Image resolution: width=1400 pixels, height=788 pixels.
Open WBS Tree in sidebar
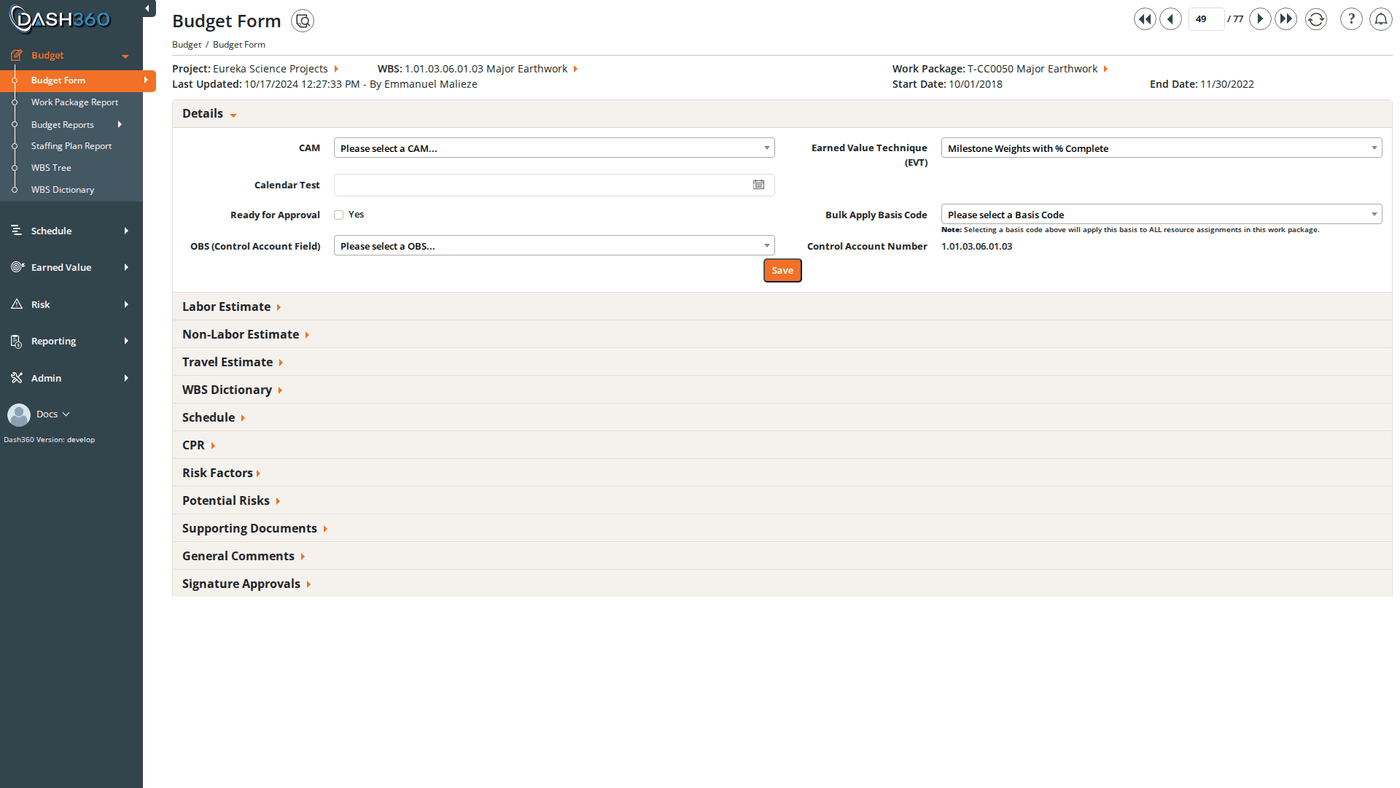(x=51, y=168)
